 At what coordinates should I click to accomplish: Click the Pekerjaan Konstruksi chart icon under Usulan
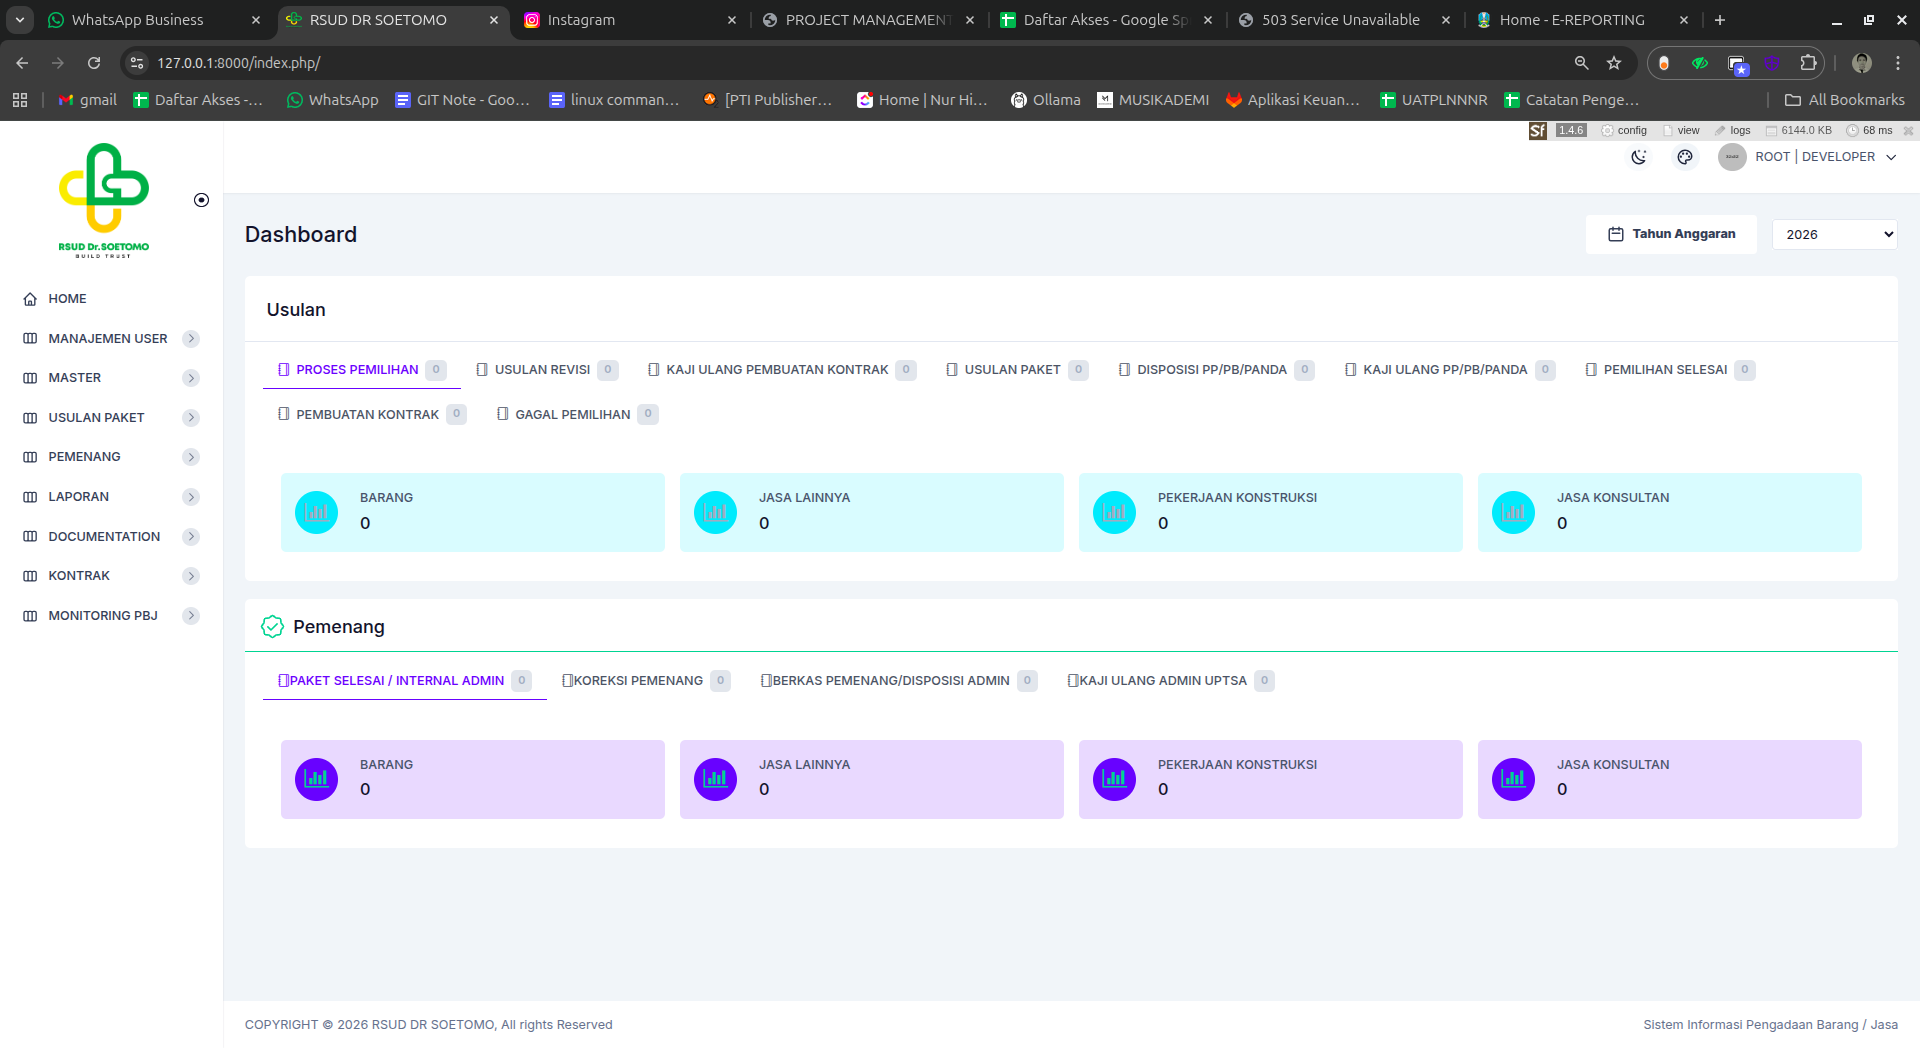tap(1114, 513)
